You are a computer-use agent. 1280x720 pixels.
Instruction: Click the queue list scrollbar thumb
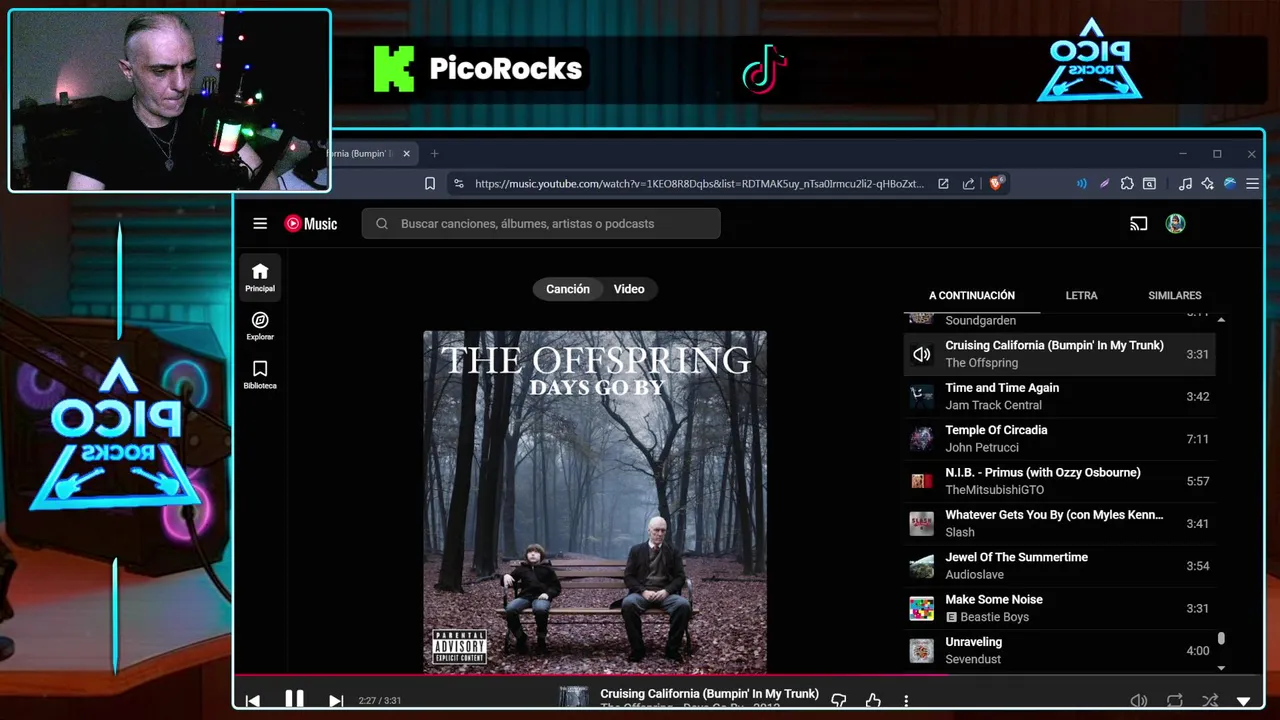(1221, 639)
